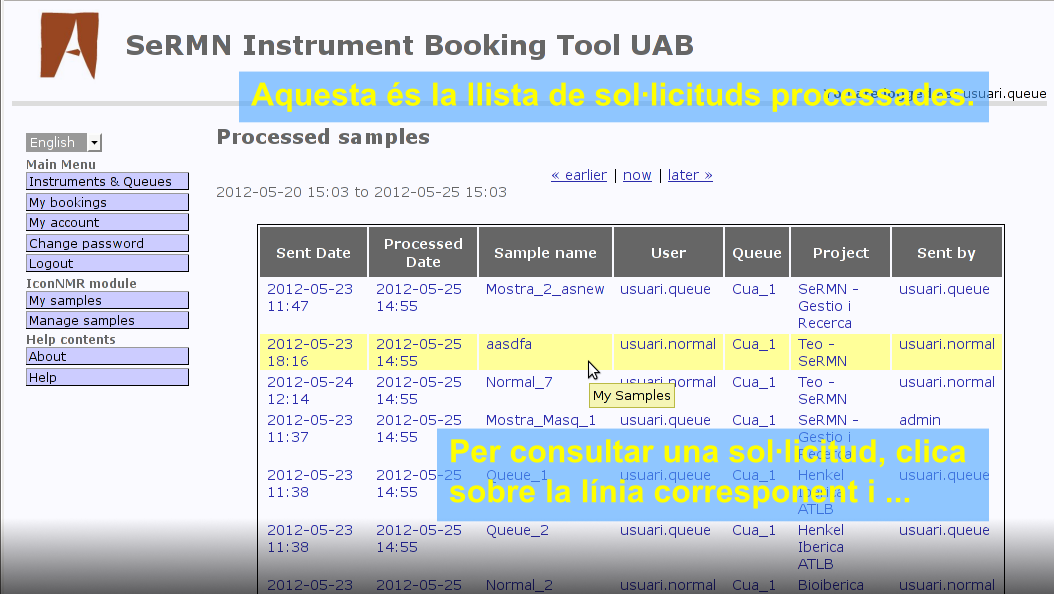The image size is (1054, 594).
Task: Click project SeRMN - Gestio i Recerca, first row
Action: tap(828, 306)
